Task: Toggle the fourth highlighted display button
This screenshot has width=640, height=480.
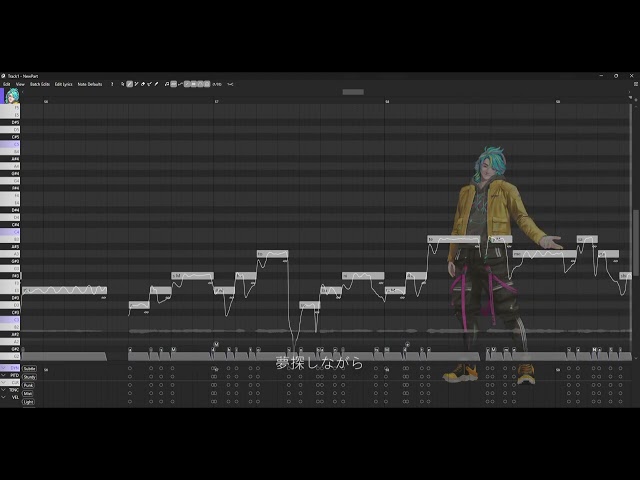Action: [207, 84]
